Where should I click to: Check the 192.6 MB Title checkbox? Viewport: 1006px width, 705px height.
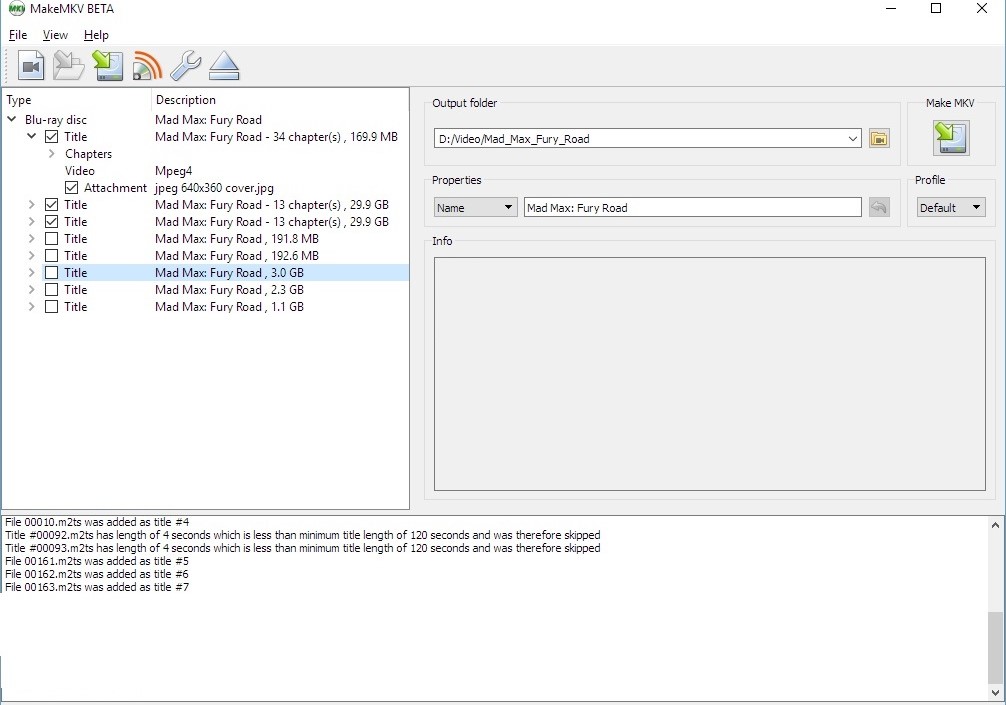[x=51, y=255]
